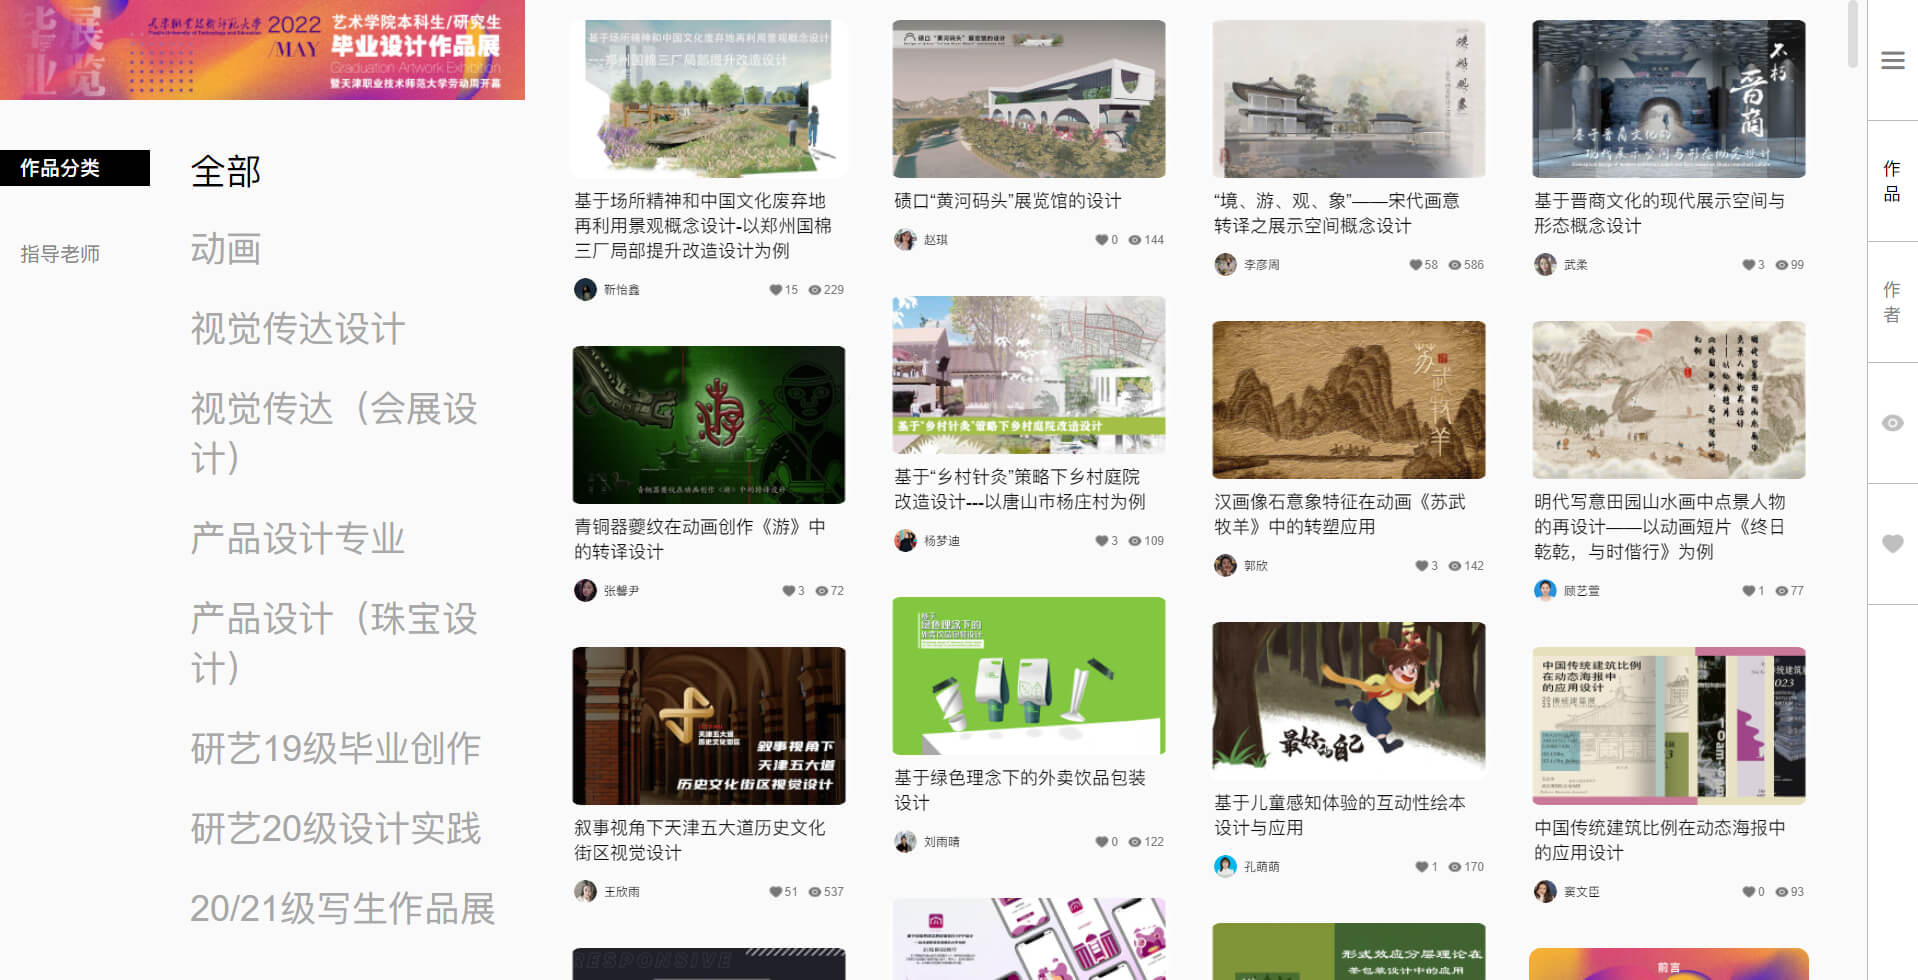Open thumbnail of 晋商 exhibition space design
Viewport: 1918px width, 980px height.
1669,99
